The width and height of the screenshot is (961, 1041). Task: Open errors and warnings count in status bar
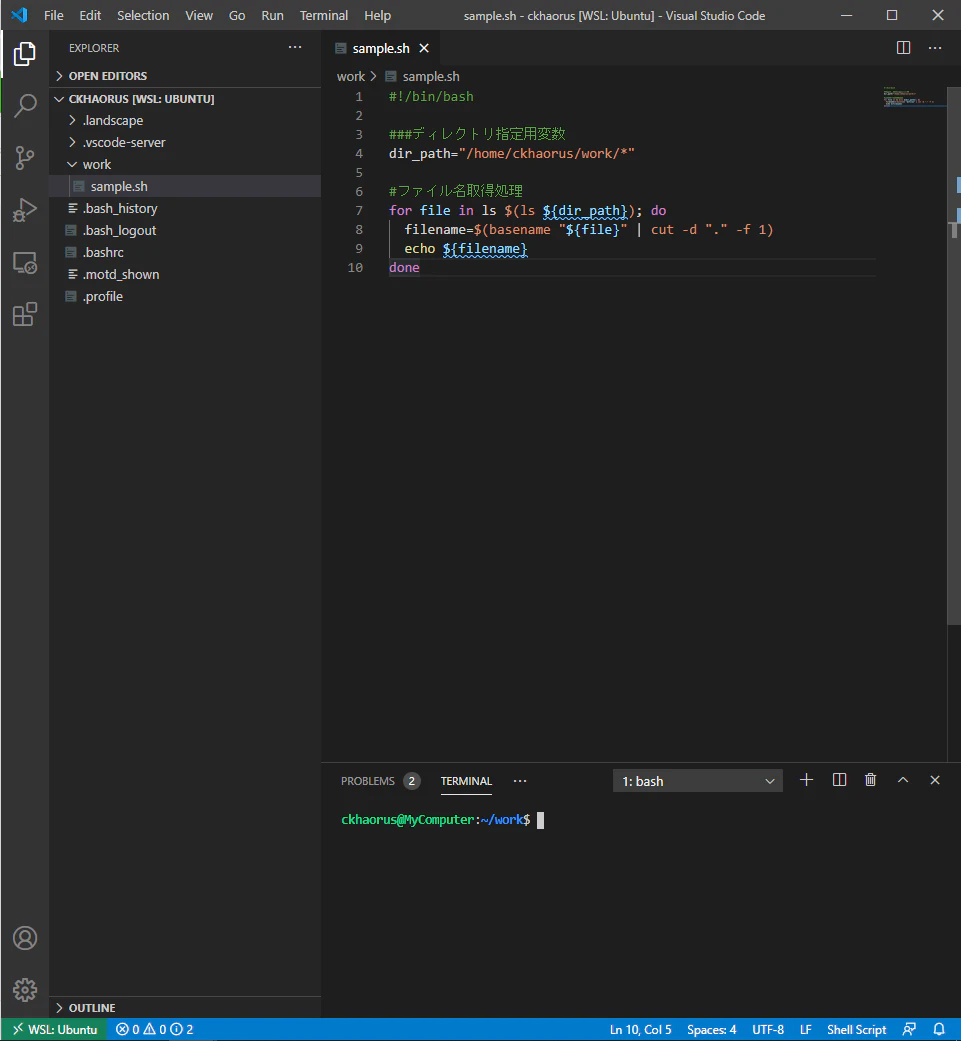click(x=155, y=1030)
